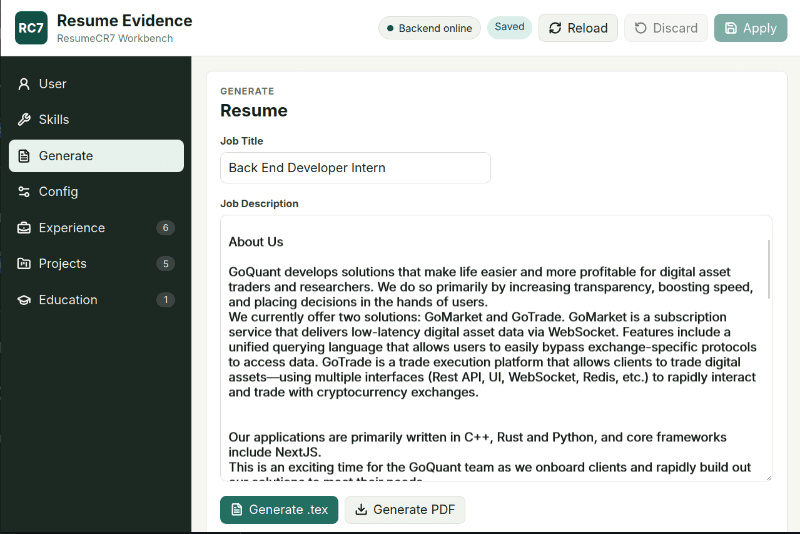The width and height of the screenshot is (800, 534).
Task: Click the Config sliders icon
Action: 23,192
